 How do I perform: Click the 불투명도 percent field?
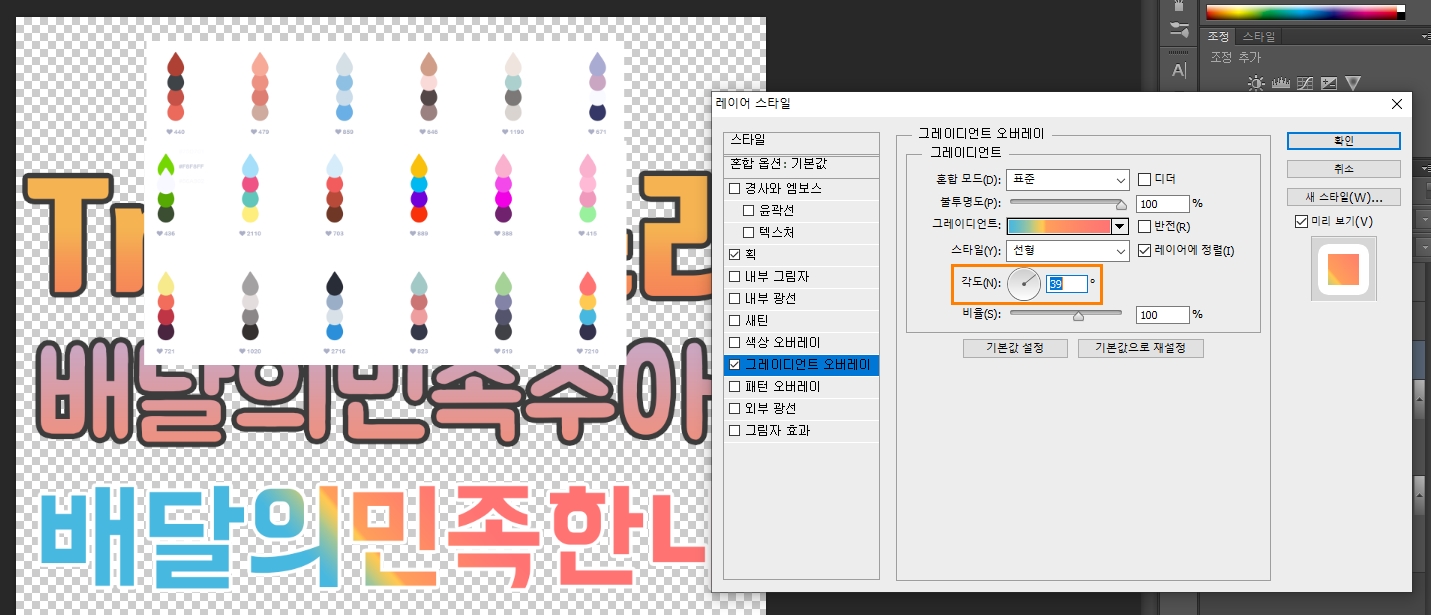pos(1162,203)
